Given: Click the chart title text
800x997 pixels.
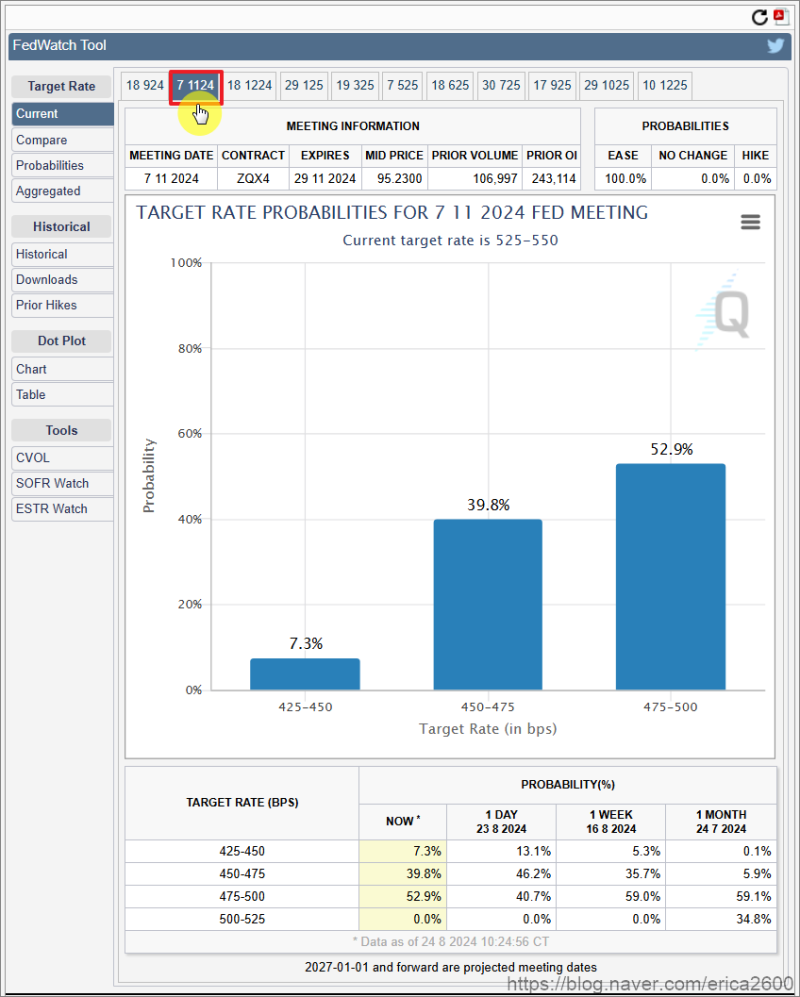Looking at the screenshot, I should [392, 212].
